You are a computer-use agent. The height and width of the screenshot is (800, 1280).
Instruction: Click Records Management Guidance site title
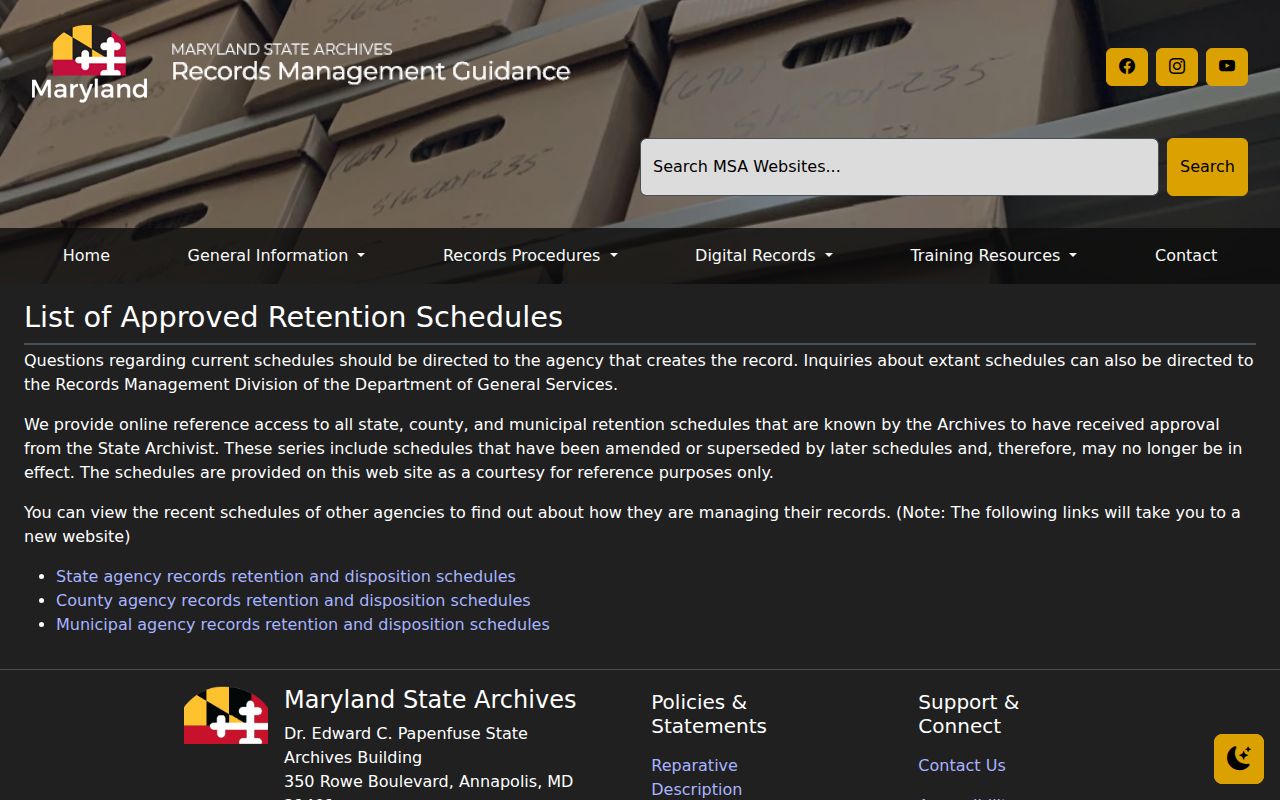pos(370,72)
